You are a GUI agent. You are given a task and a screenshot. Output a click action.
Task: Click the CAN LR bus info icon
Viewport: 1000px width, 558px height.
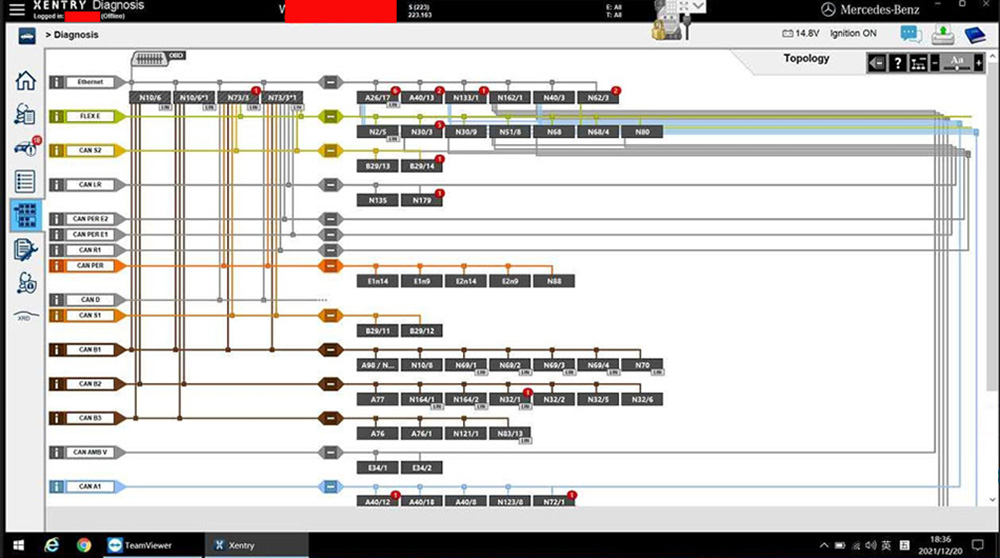[x=57, y=185]
